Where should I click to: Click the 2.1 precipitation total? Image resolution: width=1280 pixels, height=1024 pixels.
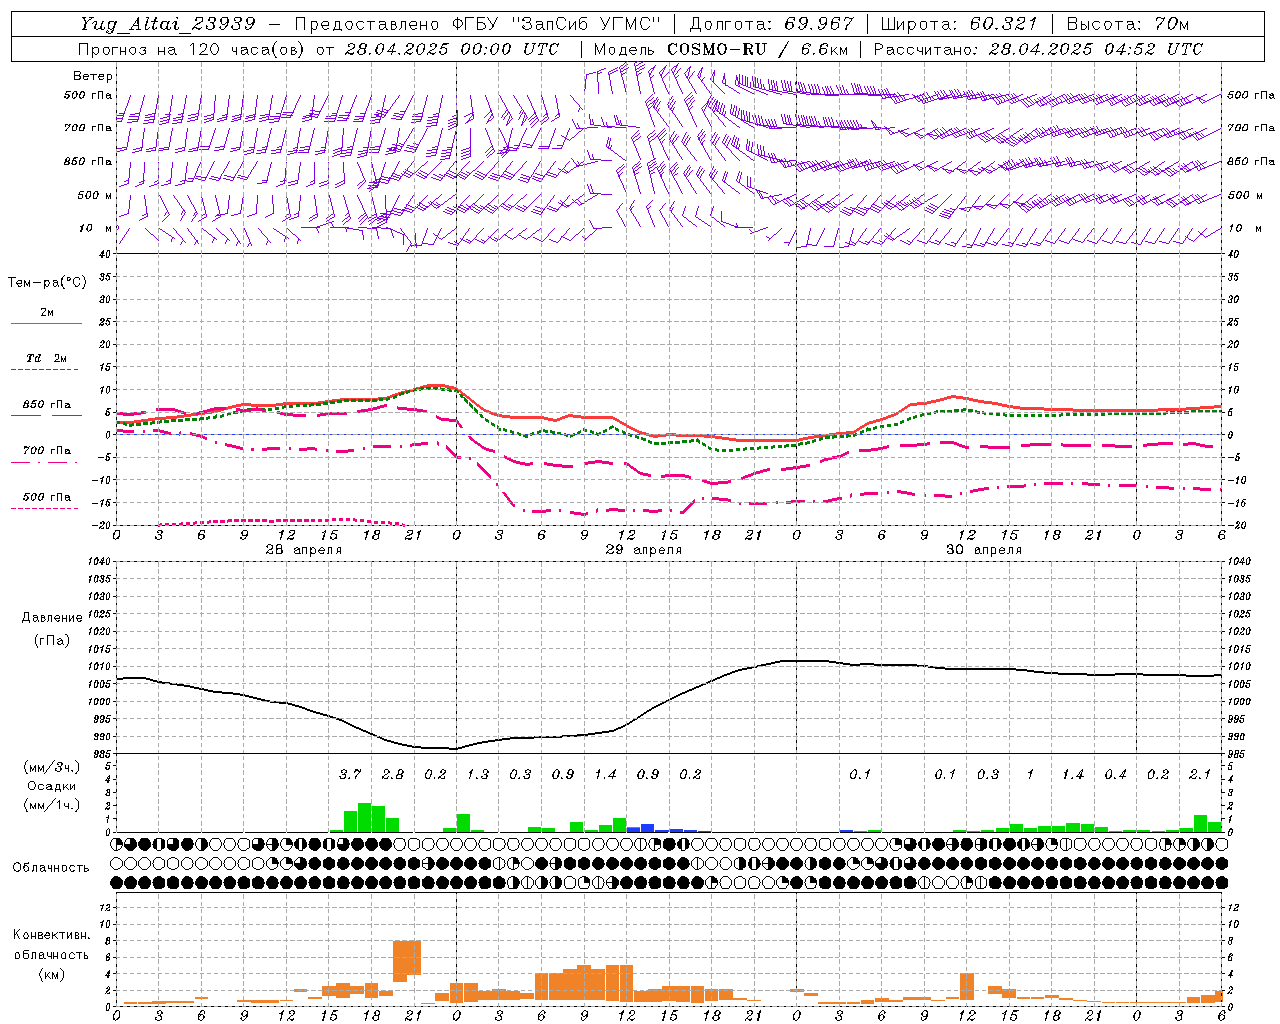pos(1200,775)
